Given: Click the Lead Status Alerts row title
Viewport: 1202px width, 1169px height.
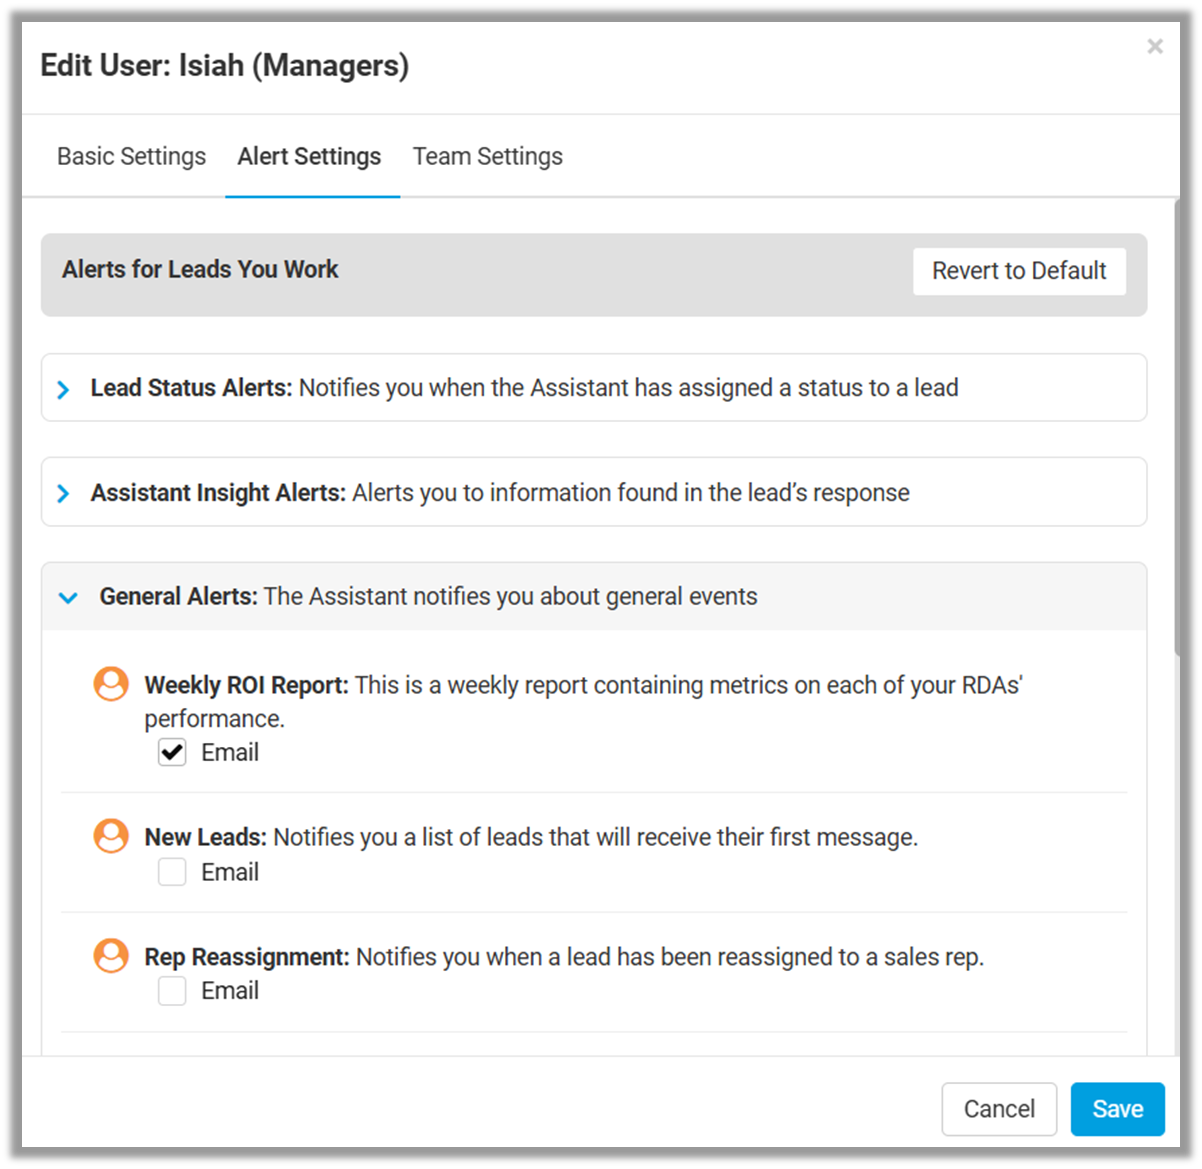Looking at the screenshot, I should [191, 388].
